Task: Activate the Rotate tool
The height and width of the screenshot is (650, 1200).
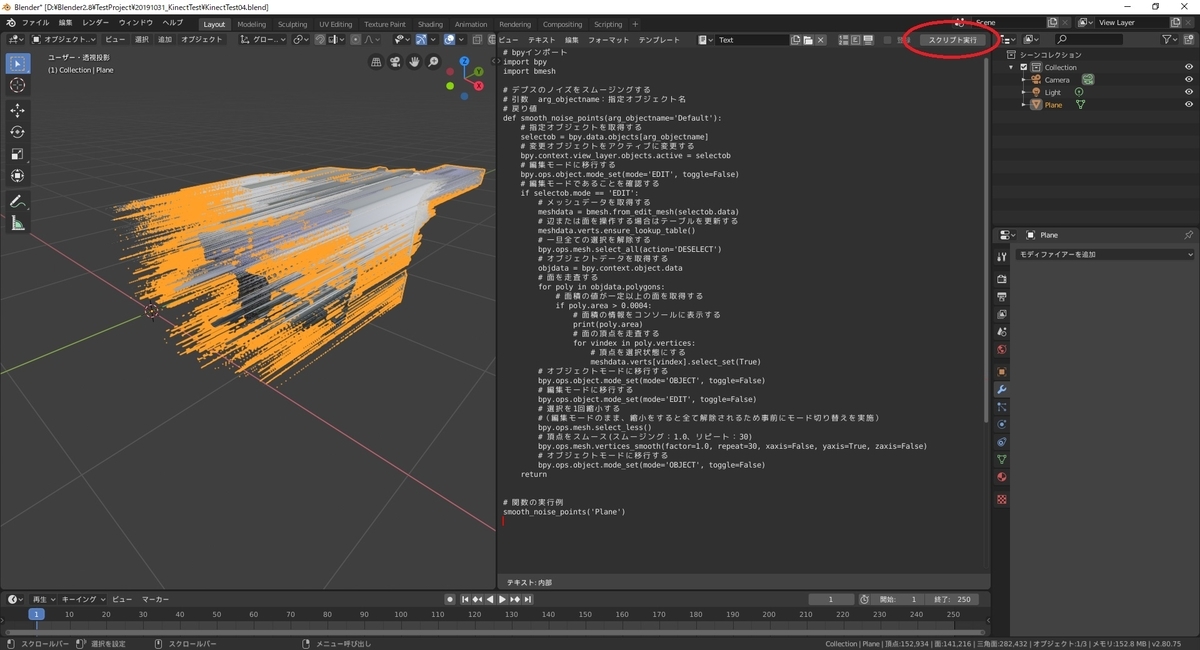Action: point(18,132)
